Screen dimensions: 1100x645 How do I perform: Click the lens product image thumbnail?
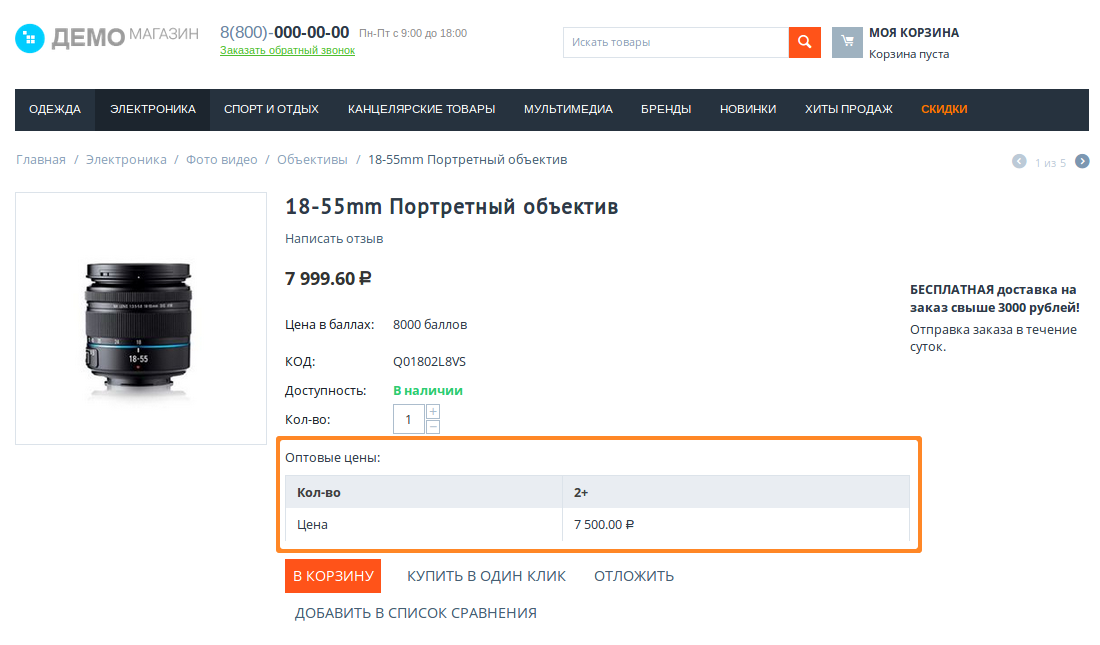coord(140,318)
